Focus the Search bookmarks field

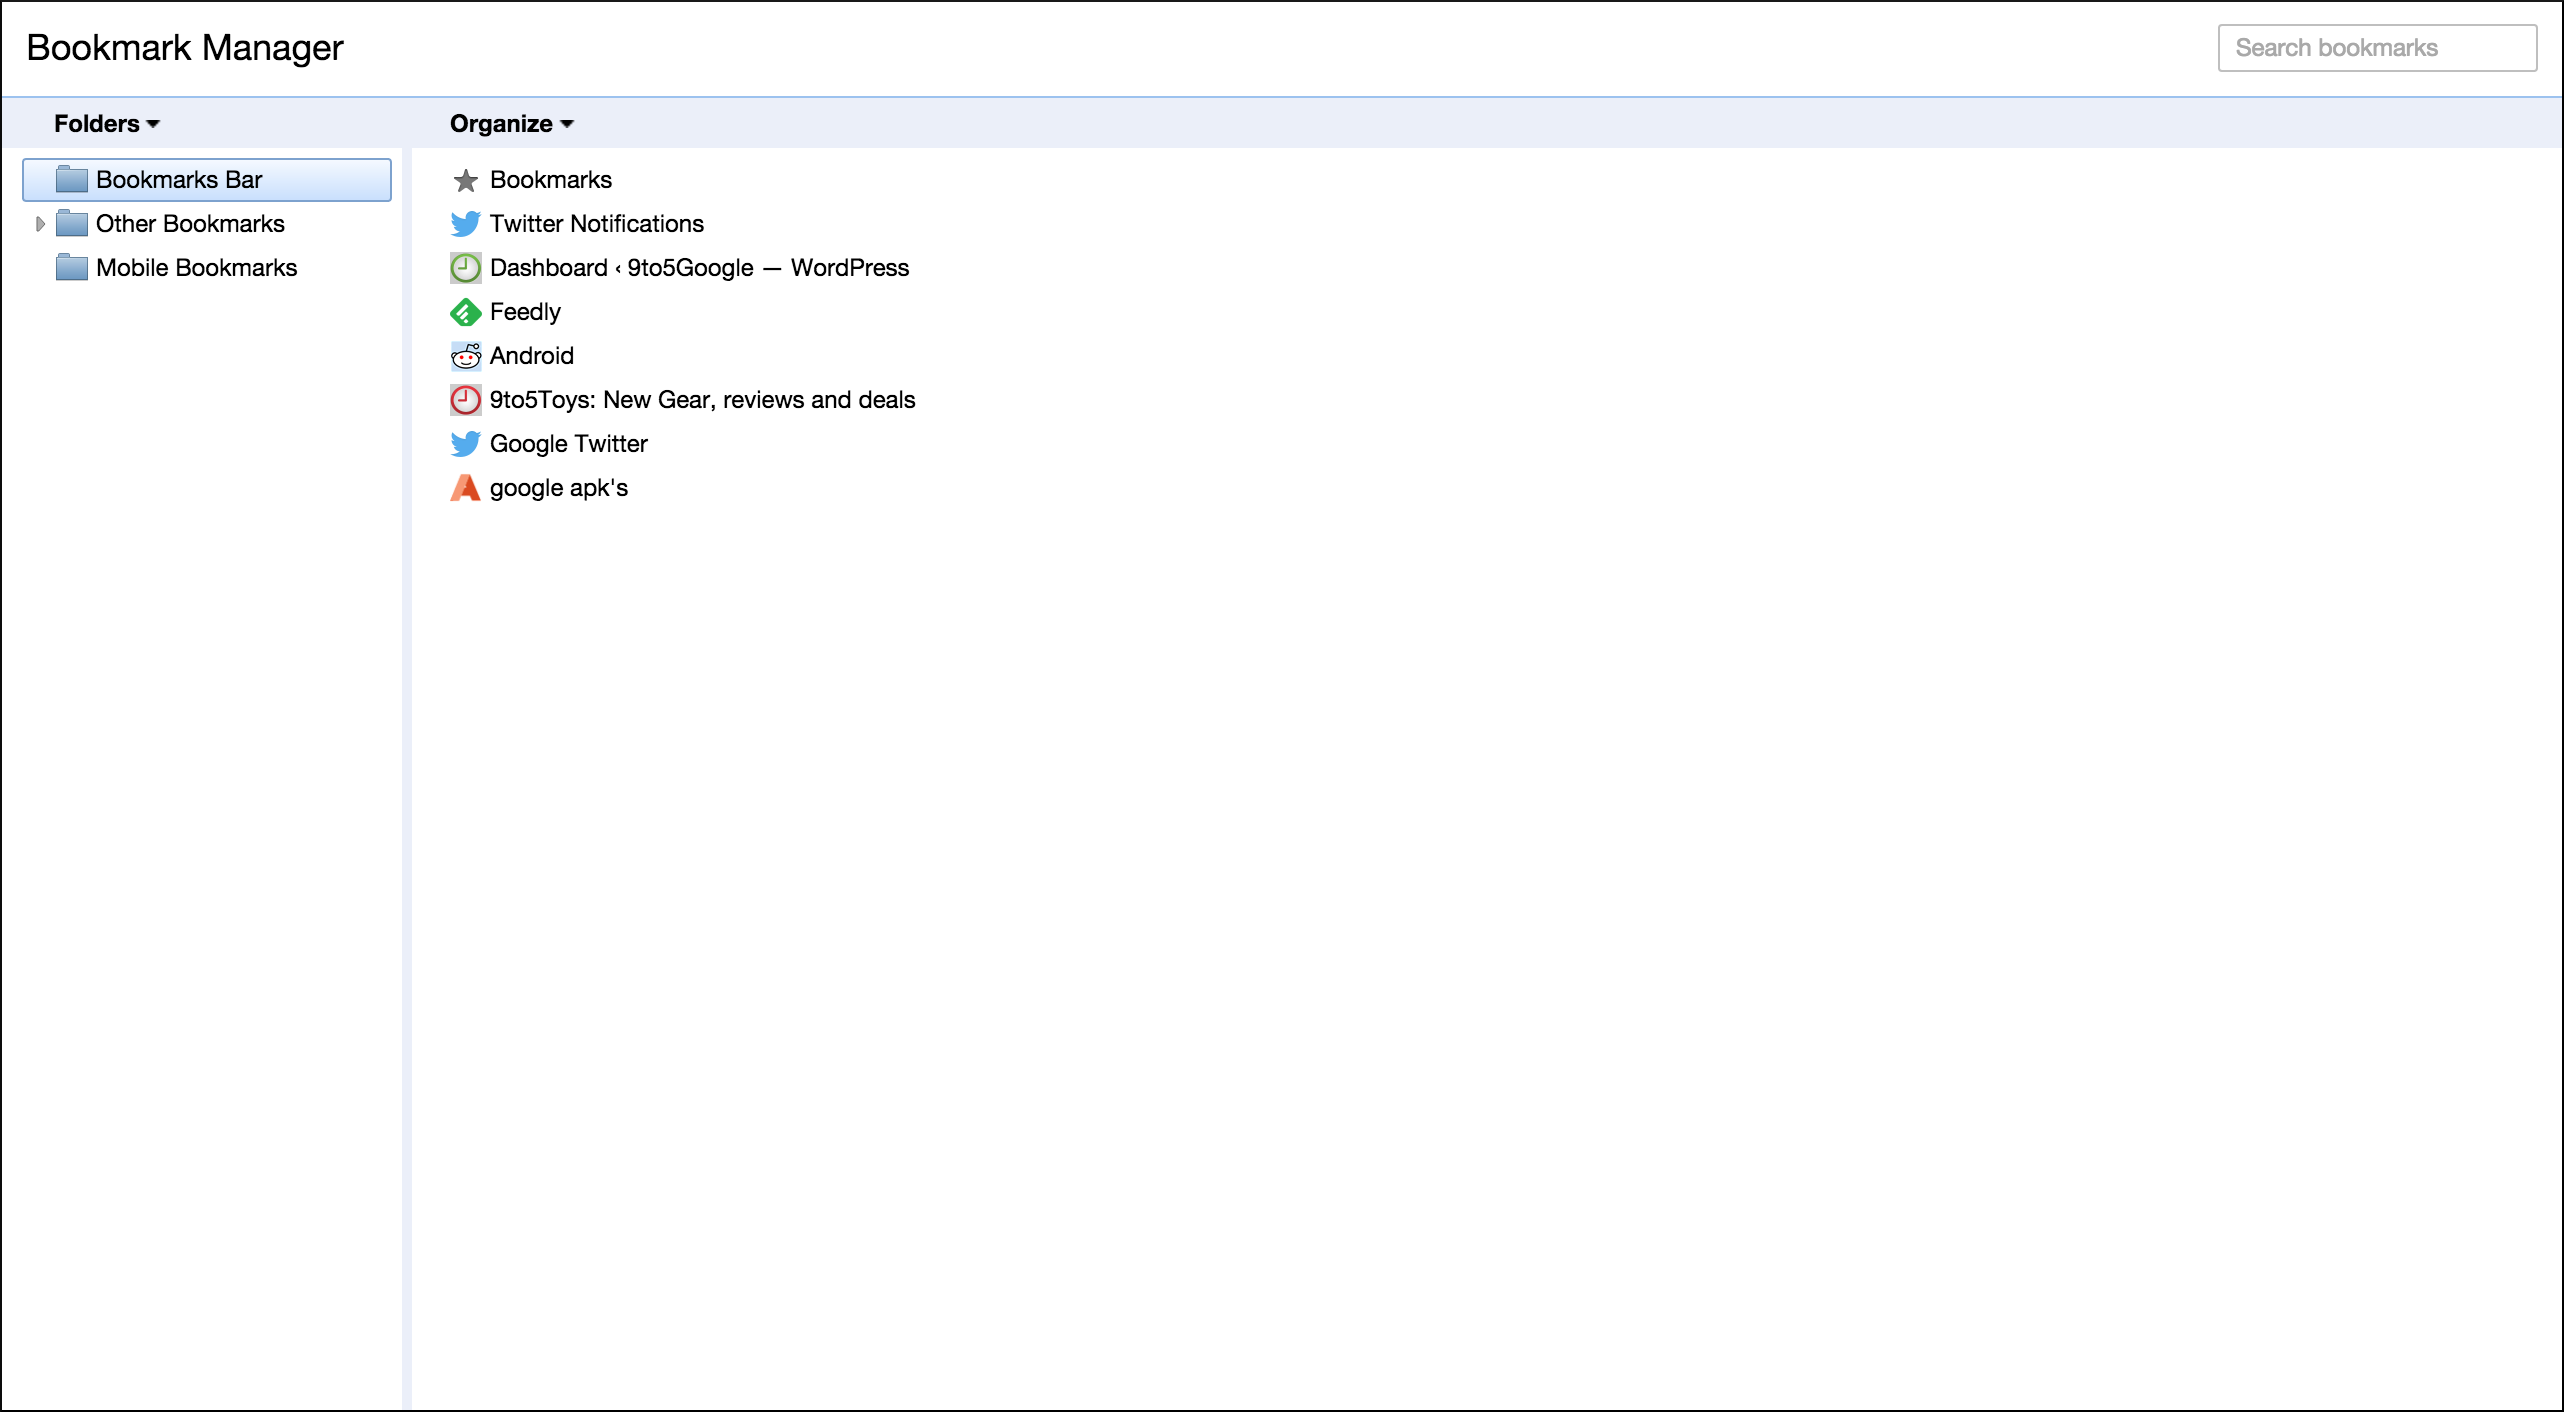(2376, 48)
